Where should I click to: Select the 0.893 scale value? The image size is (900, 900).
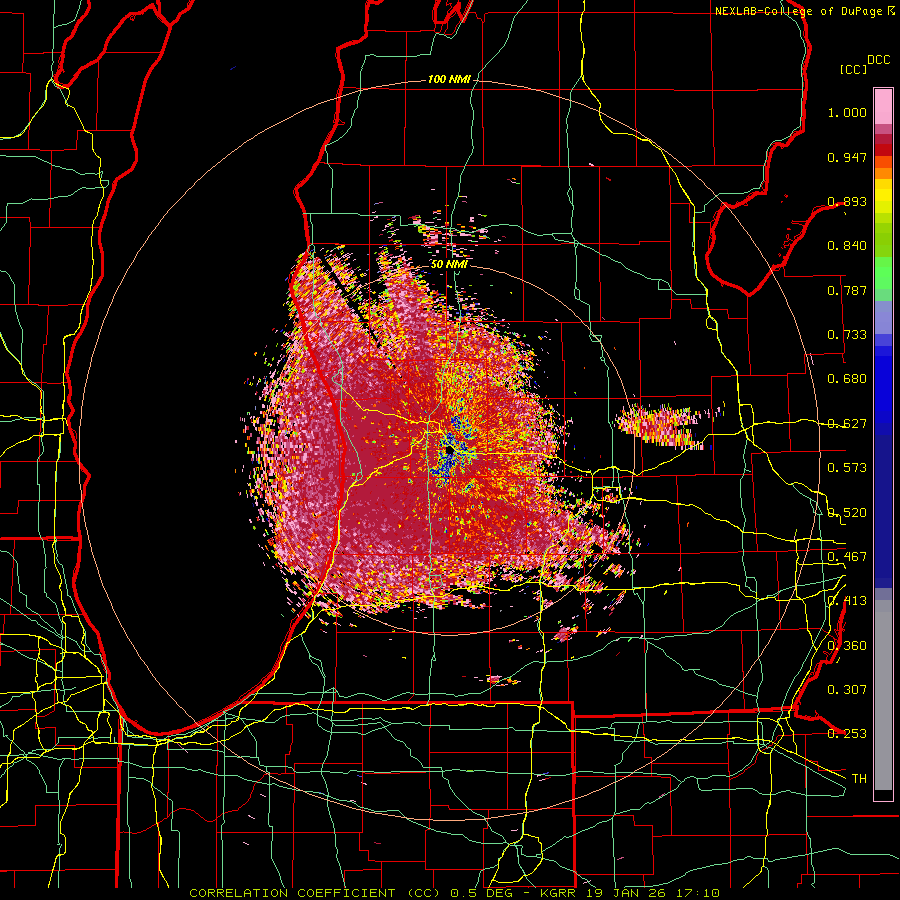tap(847, 201)
